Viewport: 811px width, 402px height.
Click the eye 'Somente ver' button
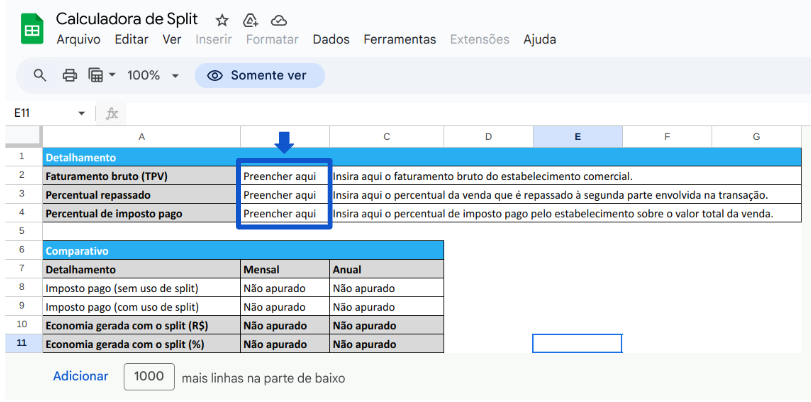pyautogui.click(x=260, y=76)
